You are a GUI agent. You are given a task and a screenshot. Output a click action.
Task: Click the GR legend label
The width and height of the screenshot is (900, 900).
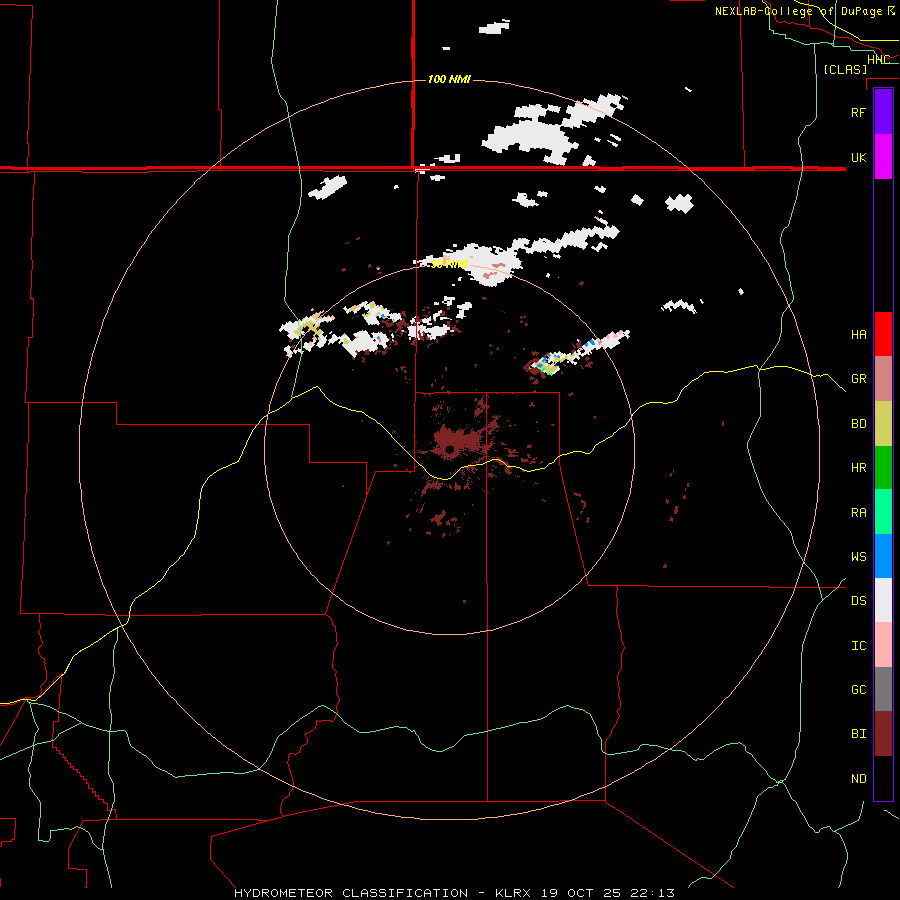point(858,379)
